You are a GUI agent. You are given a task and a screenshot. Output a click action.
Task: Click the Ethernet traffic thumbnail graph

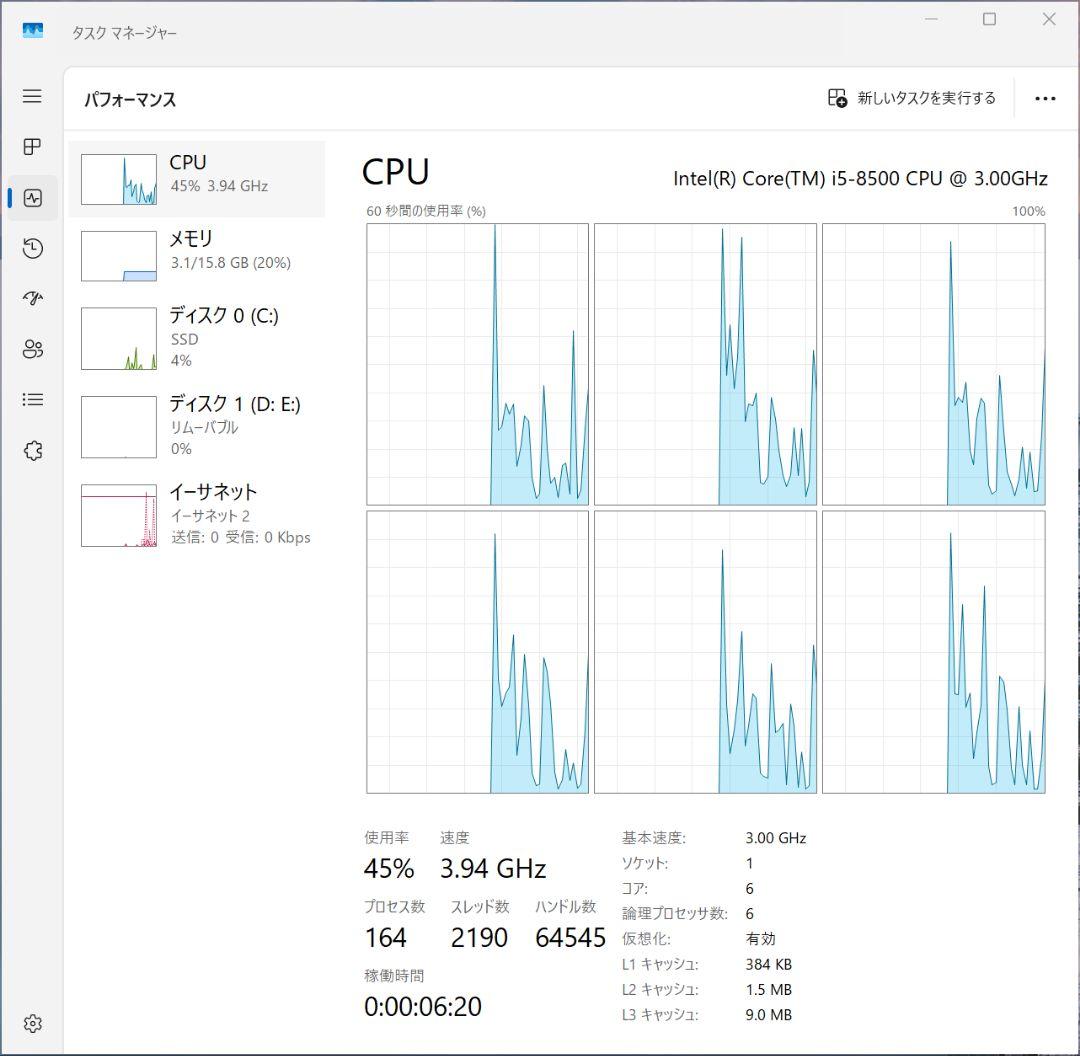(119, 515)
